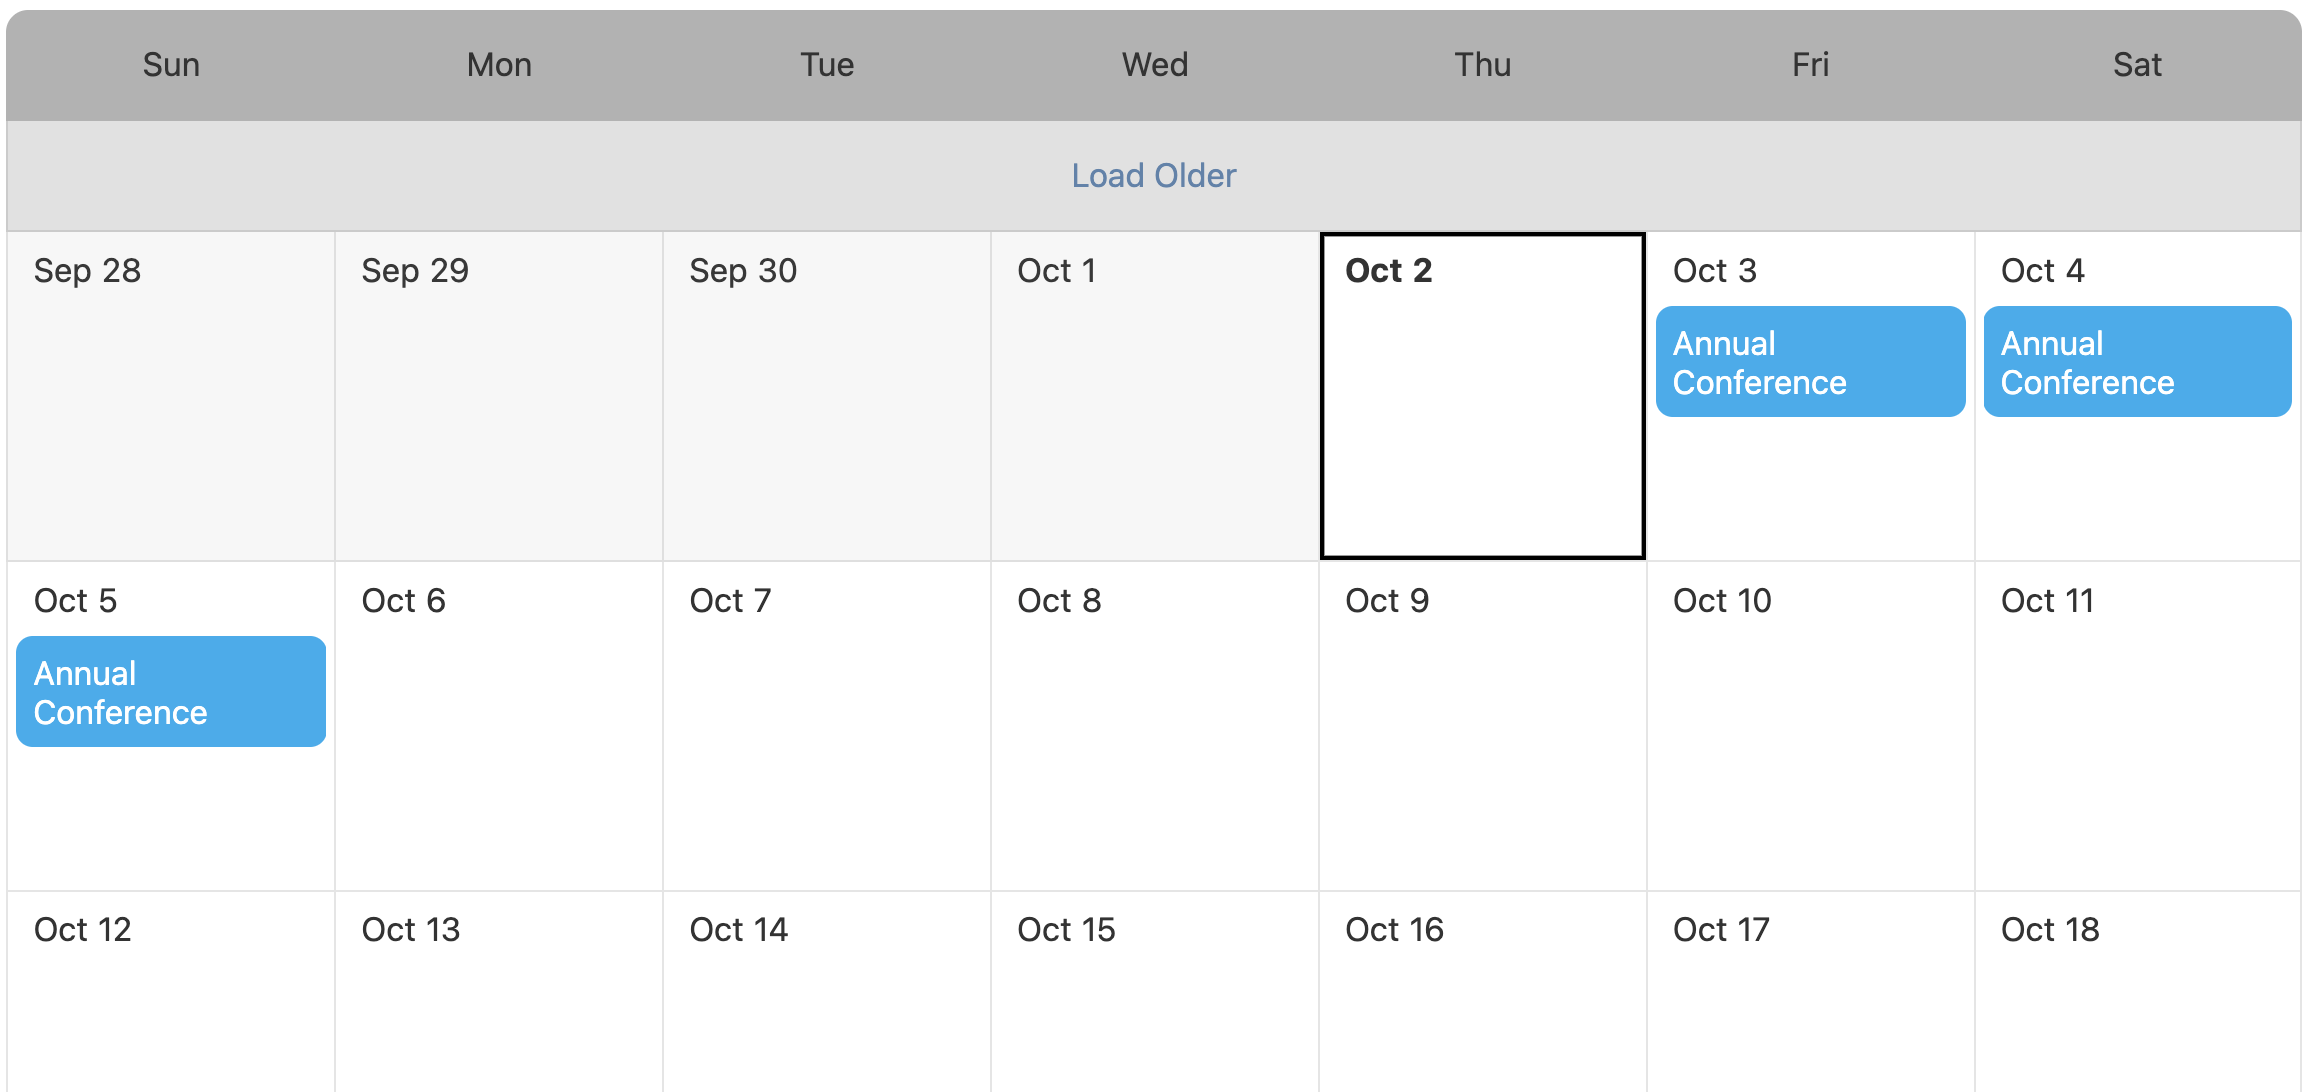Open Annual Conference event on Oct 5
The image size is (2312, 1092).
pos(171,692)
